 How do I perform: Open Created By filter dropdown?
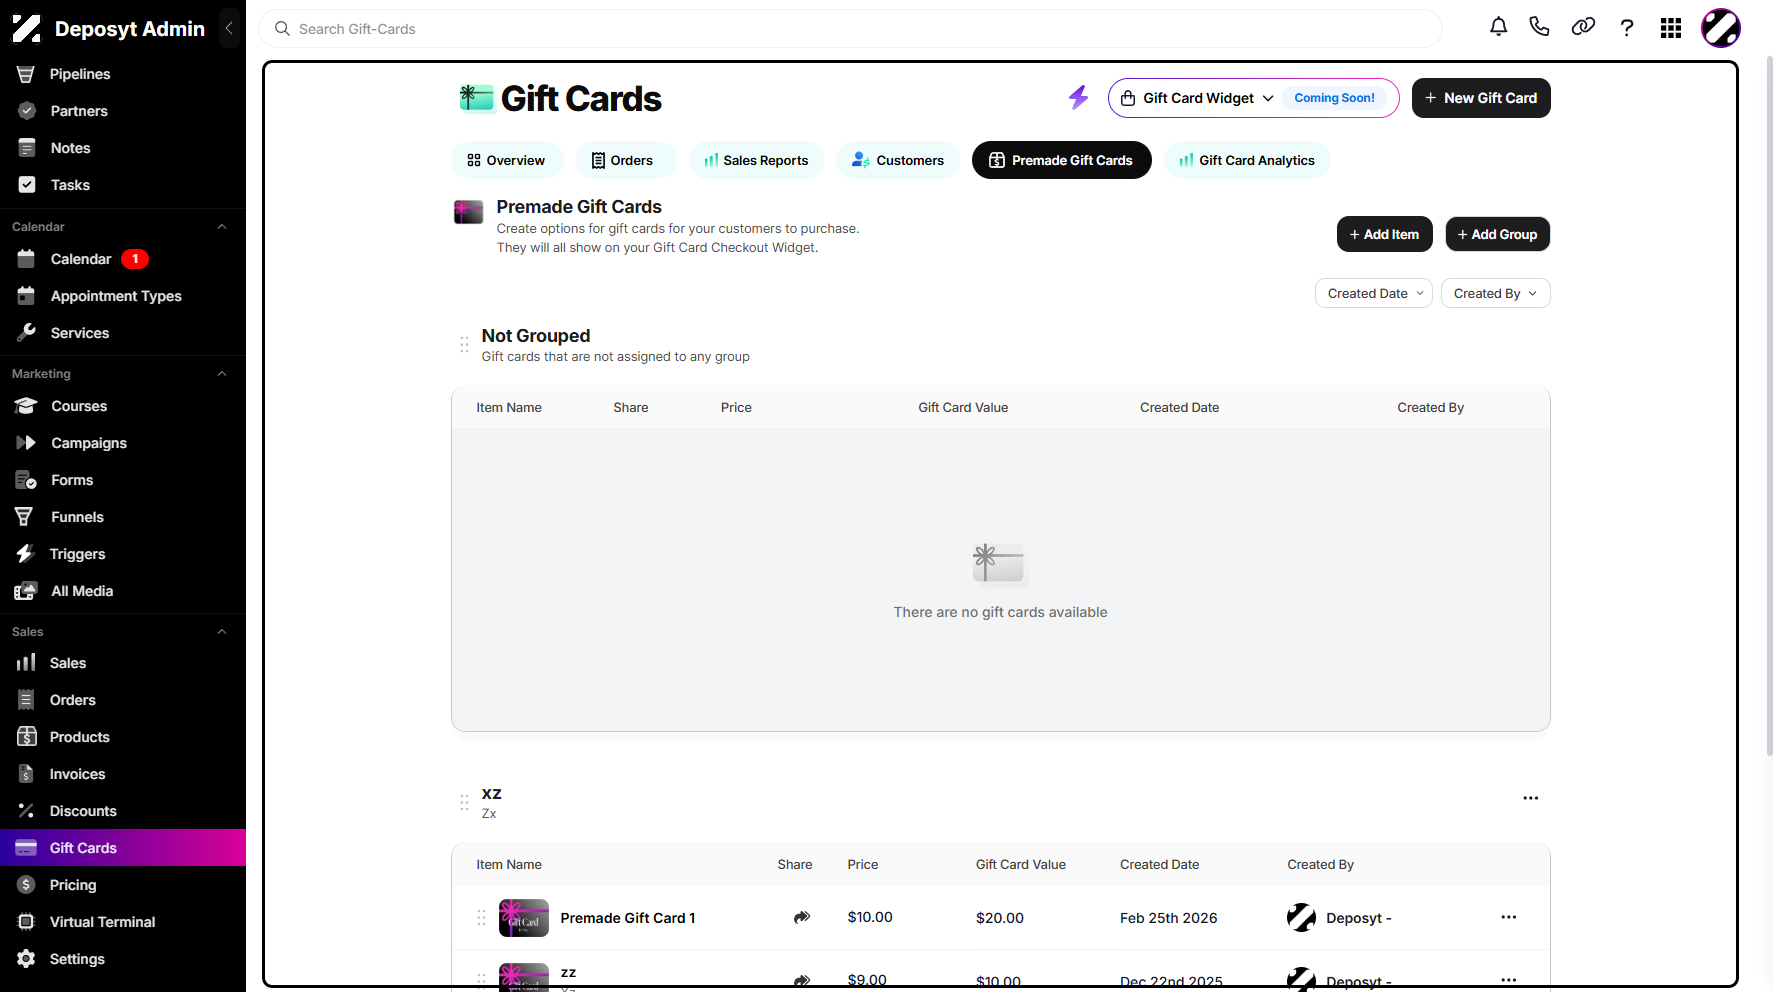[1496, 293]
